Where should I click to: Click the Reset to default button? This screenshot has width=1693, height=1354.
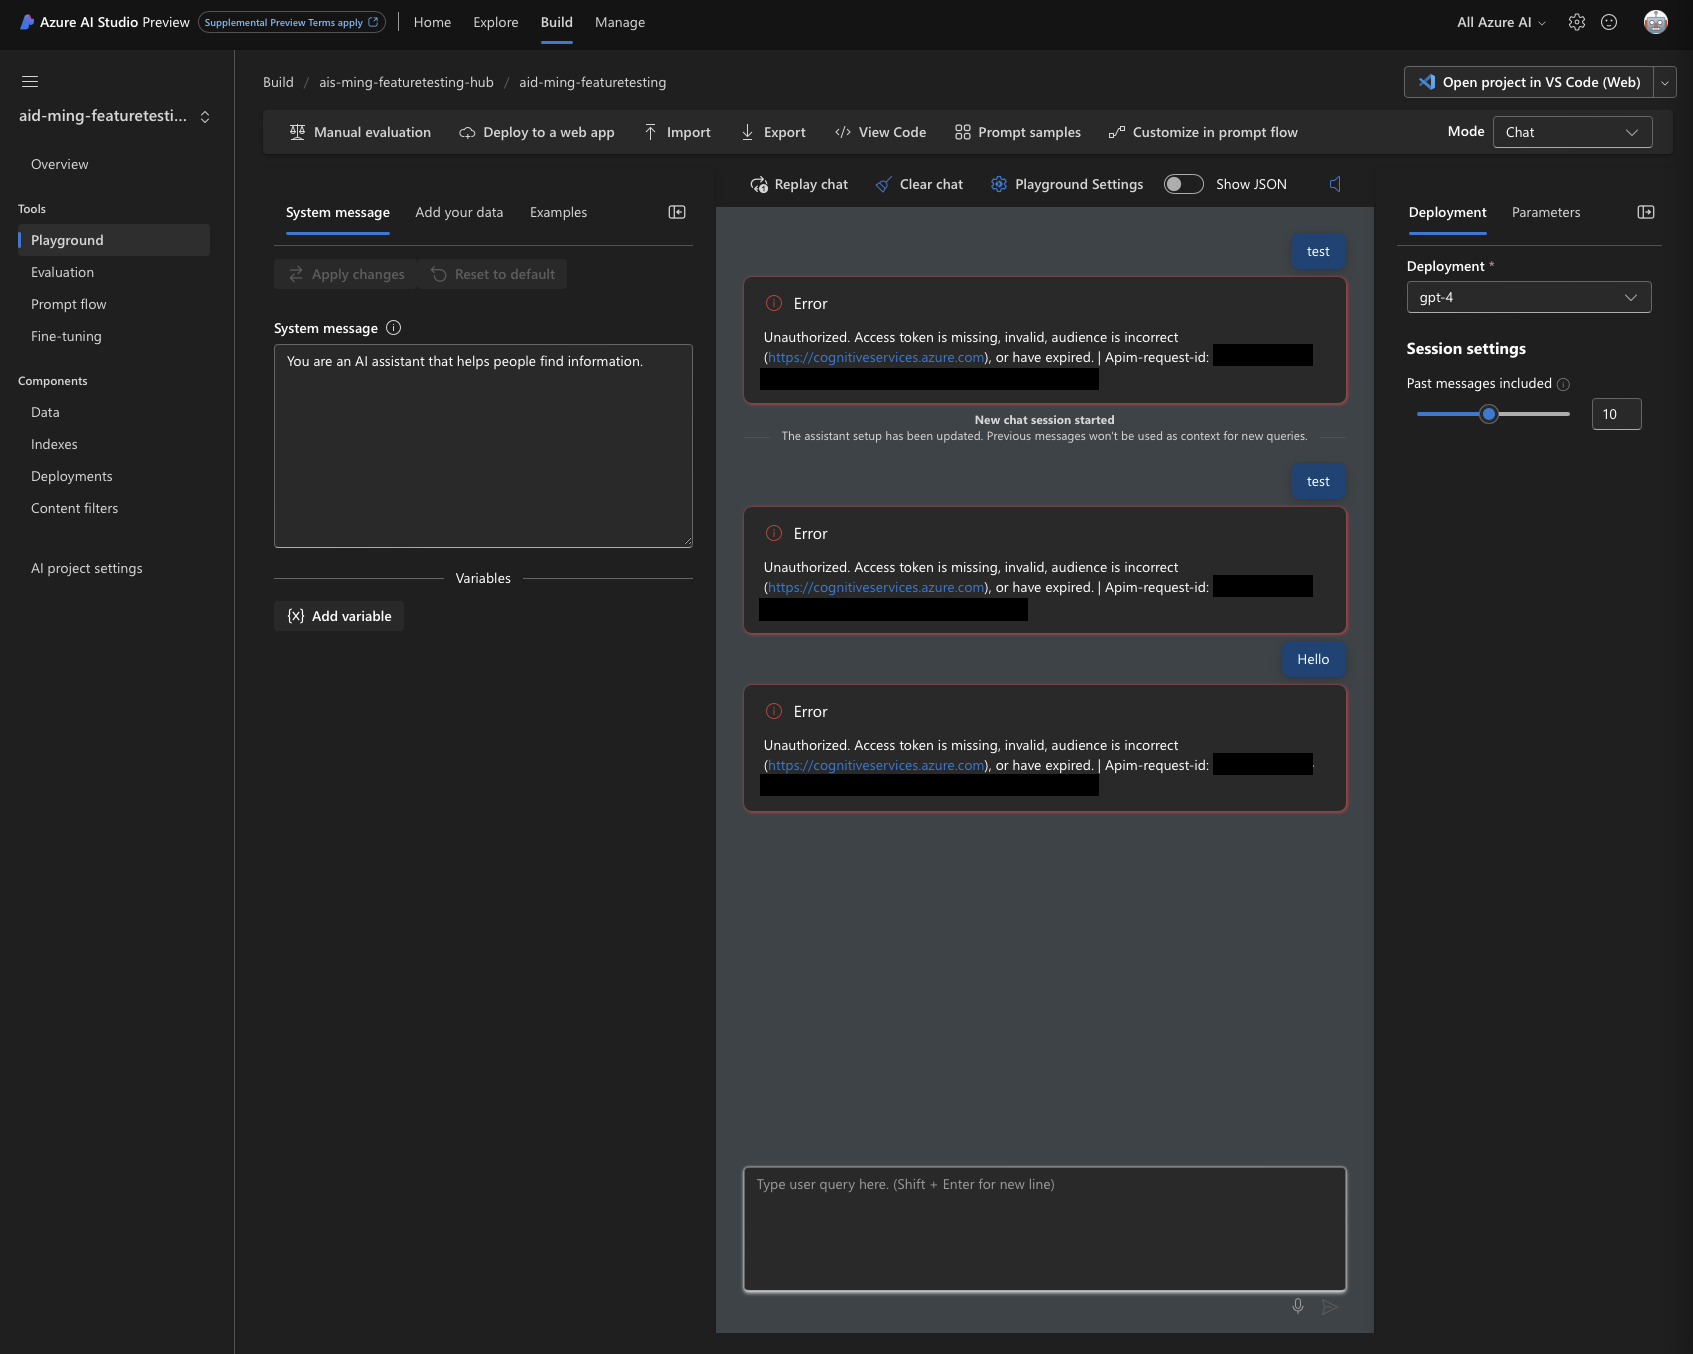(492, 274)
